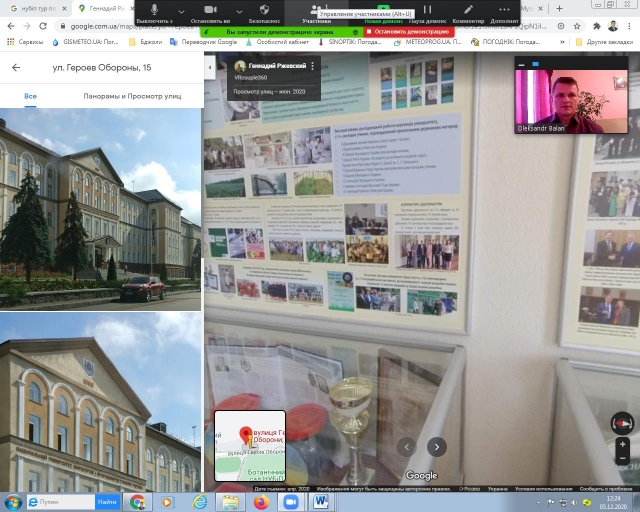This screenshot has width=640, height=512.
Task: Minimize the Oleksandr Balan video thumbnail
Action: (521, 65)
